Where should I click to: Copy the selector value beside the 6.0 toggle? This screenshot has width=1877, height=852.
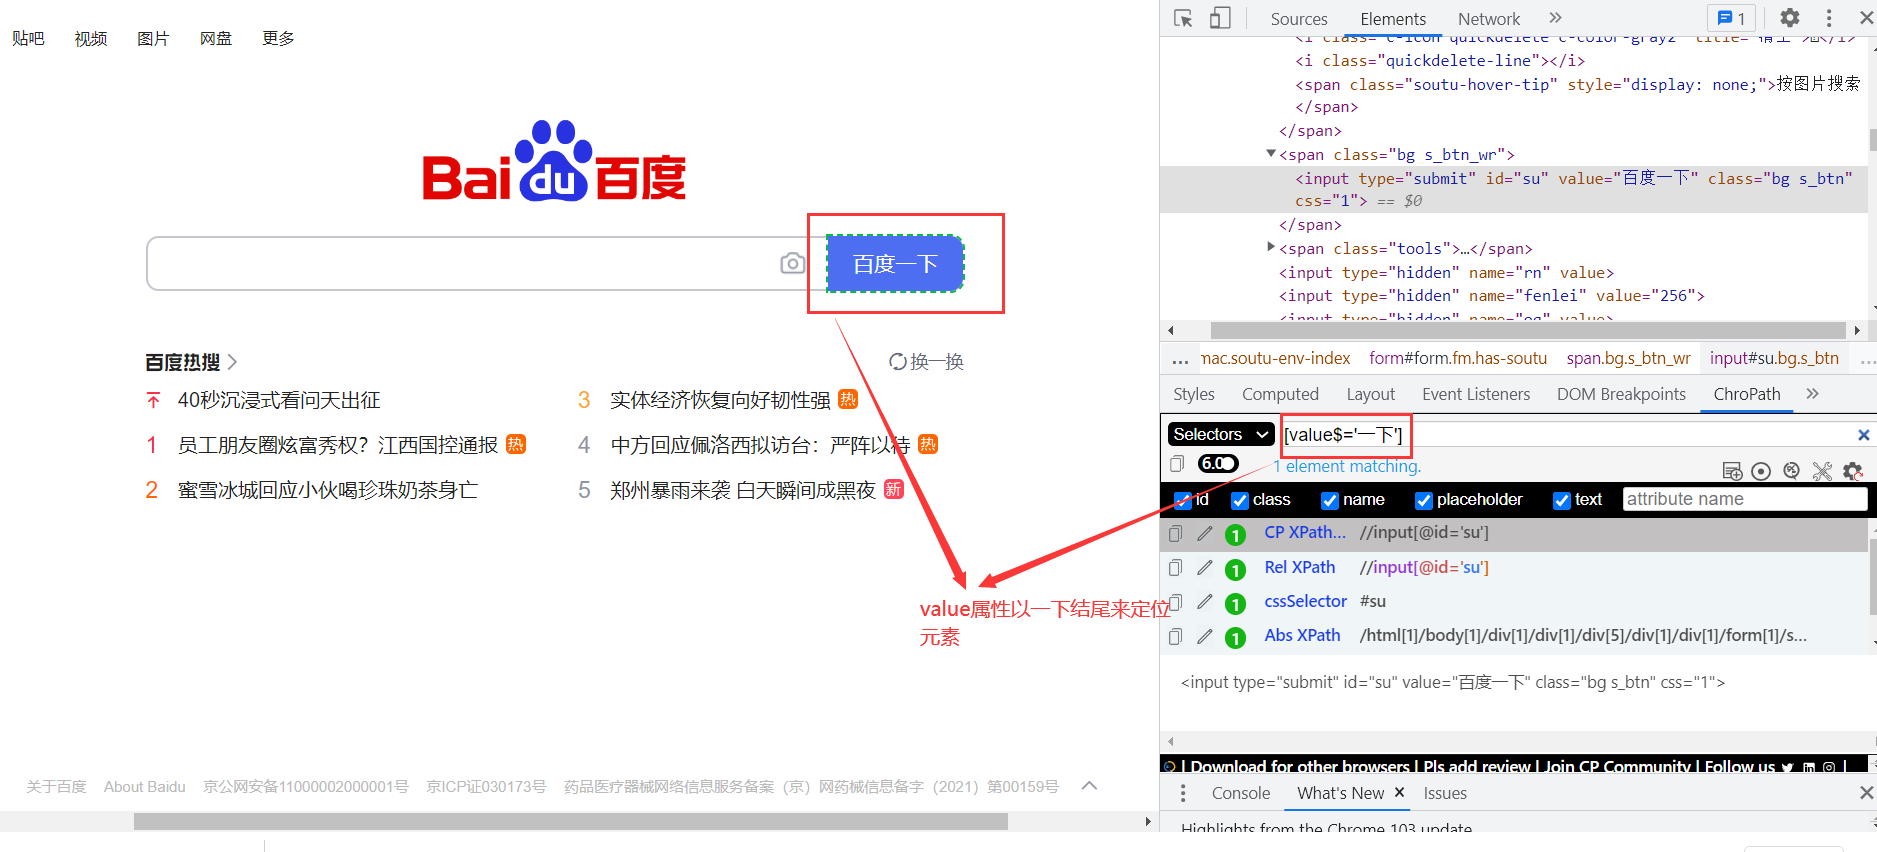1177,463
